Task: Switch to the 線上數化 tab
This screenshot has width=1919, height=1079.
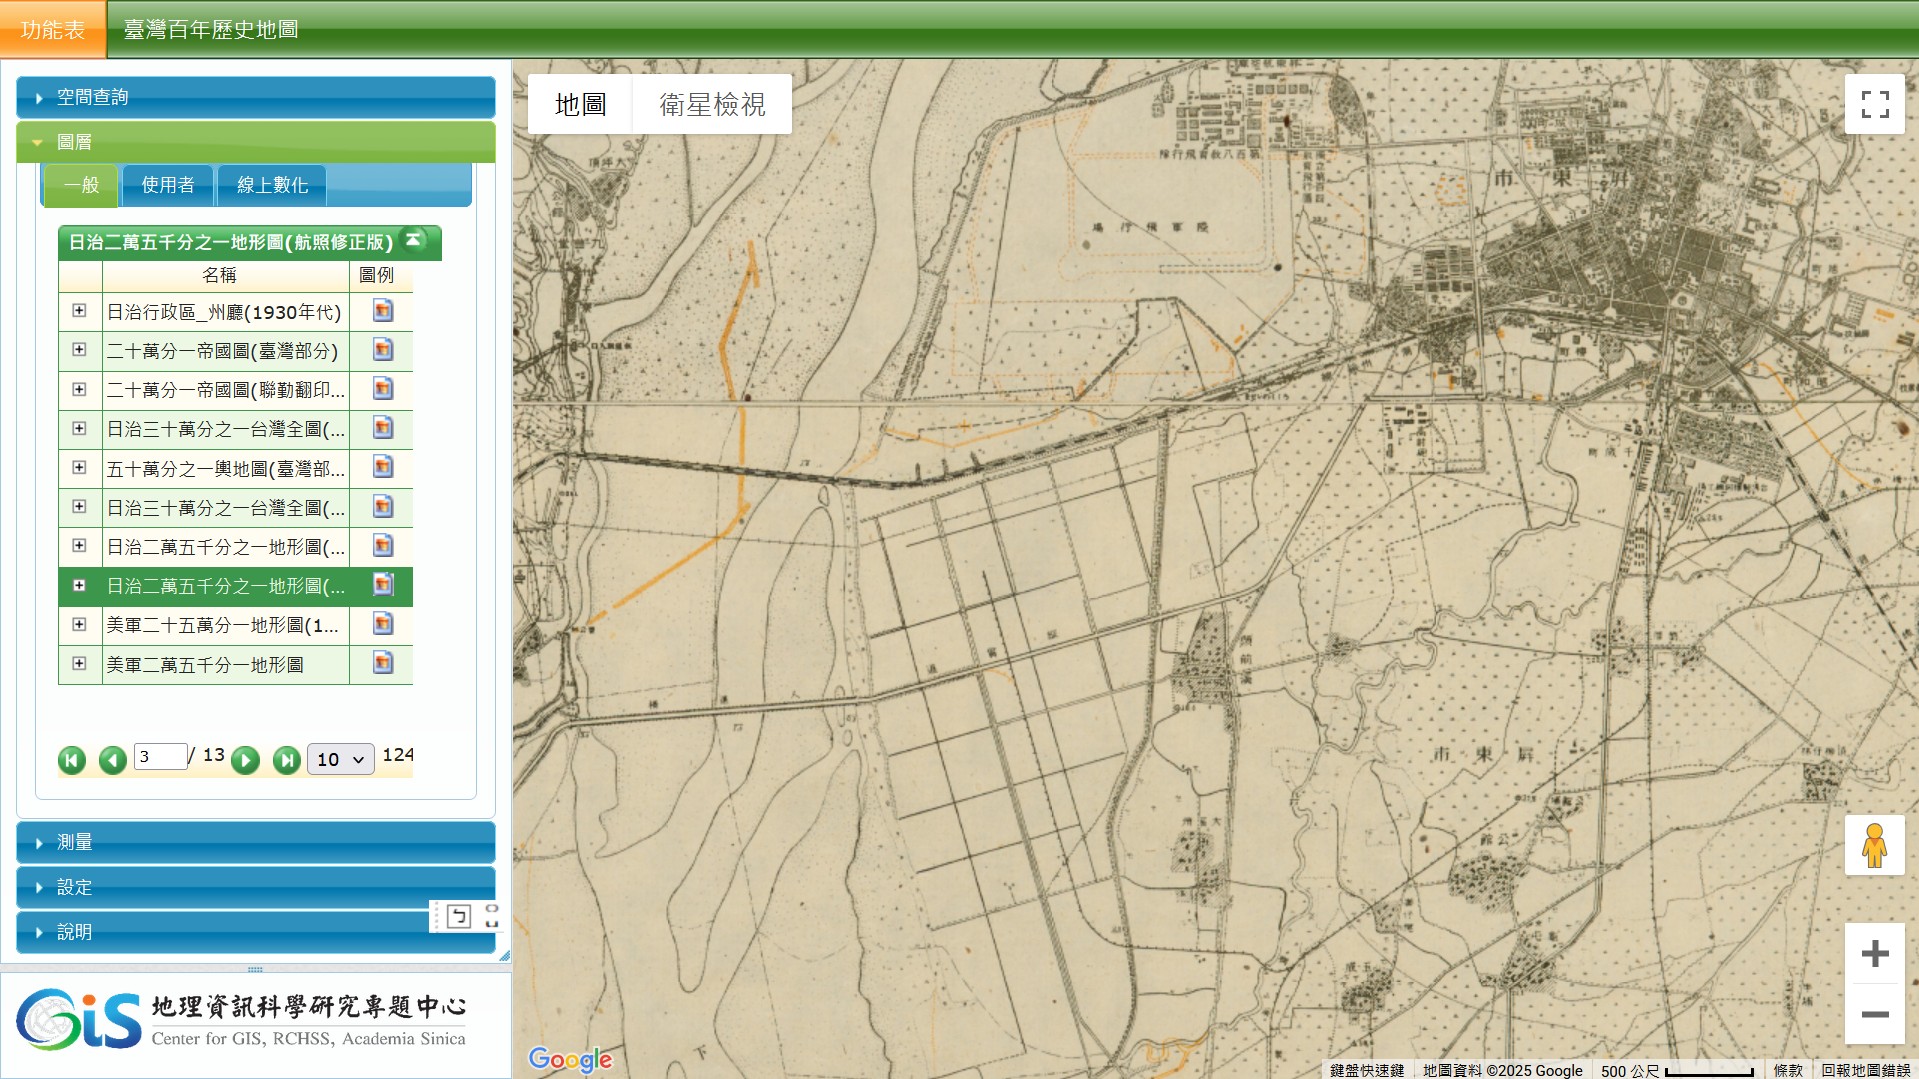Action: click(x=272, y=185)
